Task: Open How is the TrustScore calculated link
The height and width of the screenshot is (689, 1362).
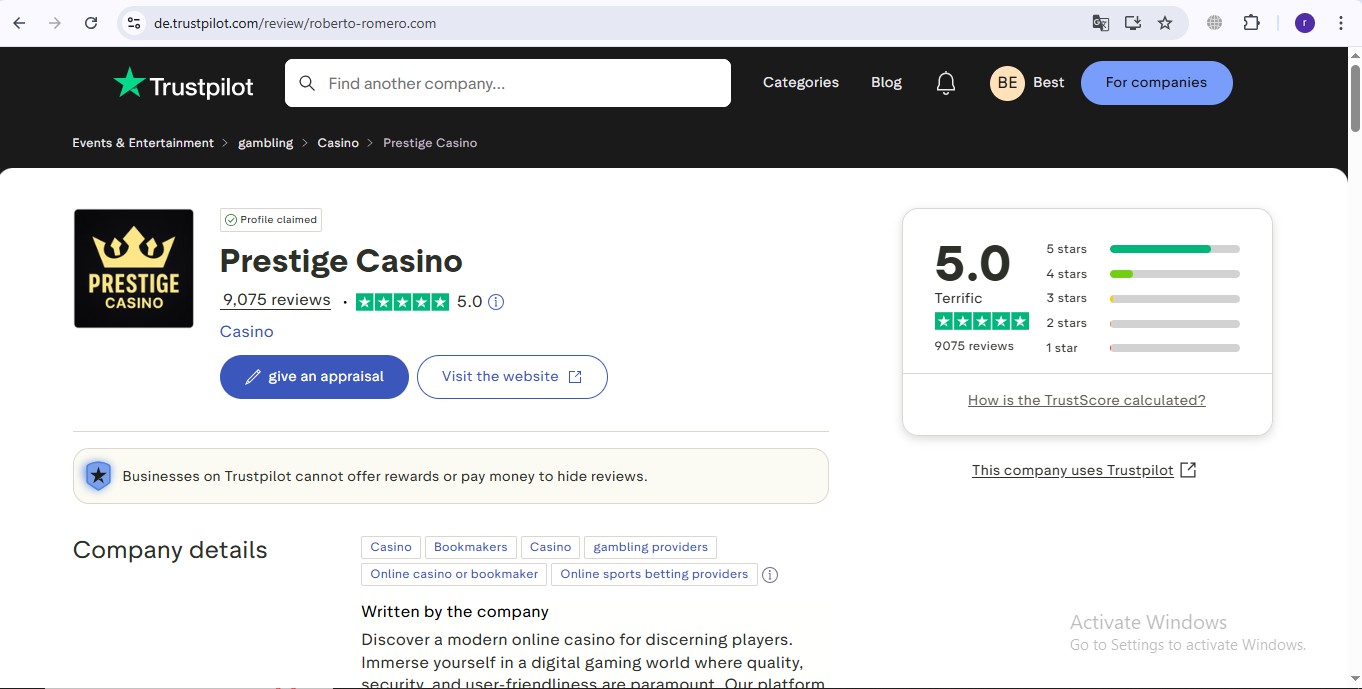Action: tap(1087, 400)
